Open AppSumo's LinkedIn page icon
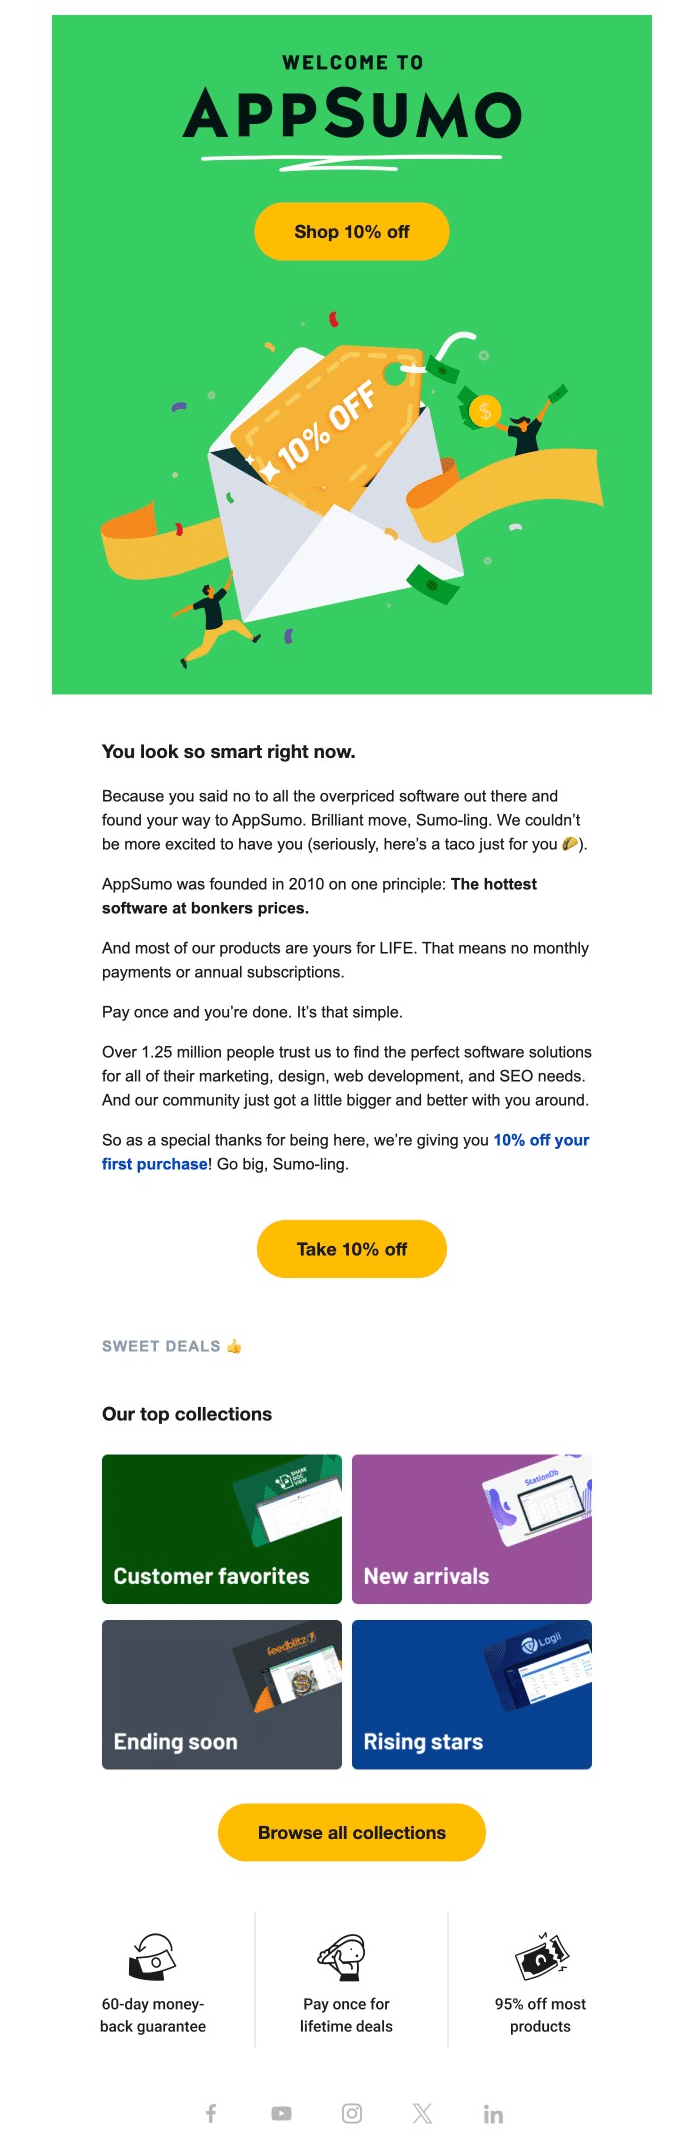The width and height of the screenshot is (700, 2152). (x=493, y=2113)
